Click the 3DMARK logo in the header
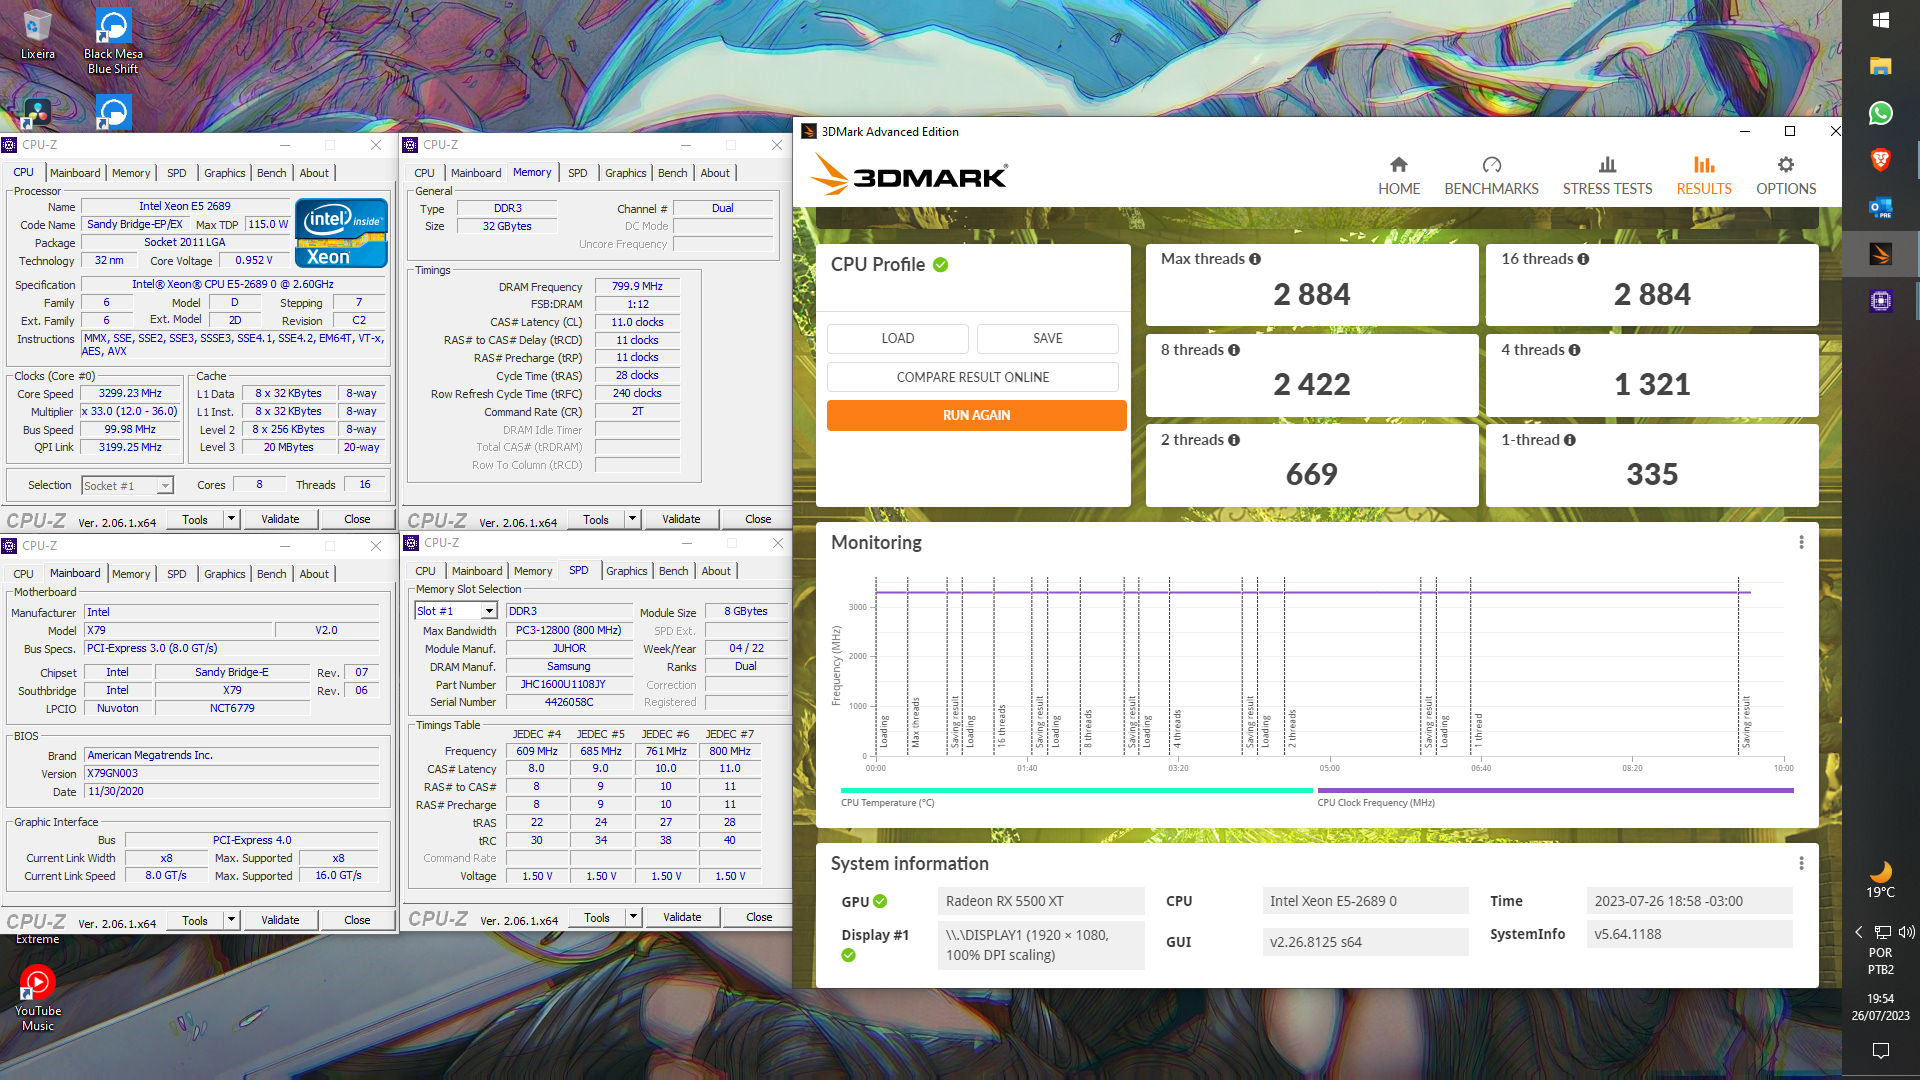The height and width of the screenshot is (1080, 1920). click(909, 176)
